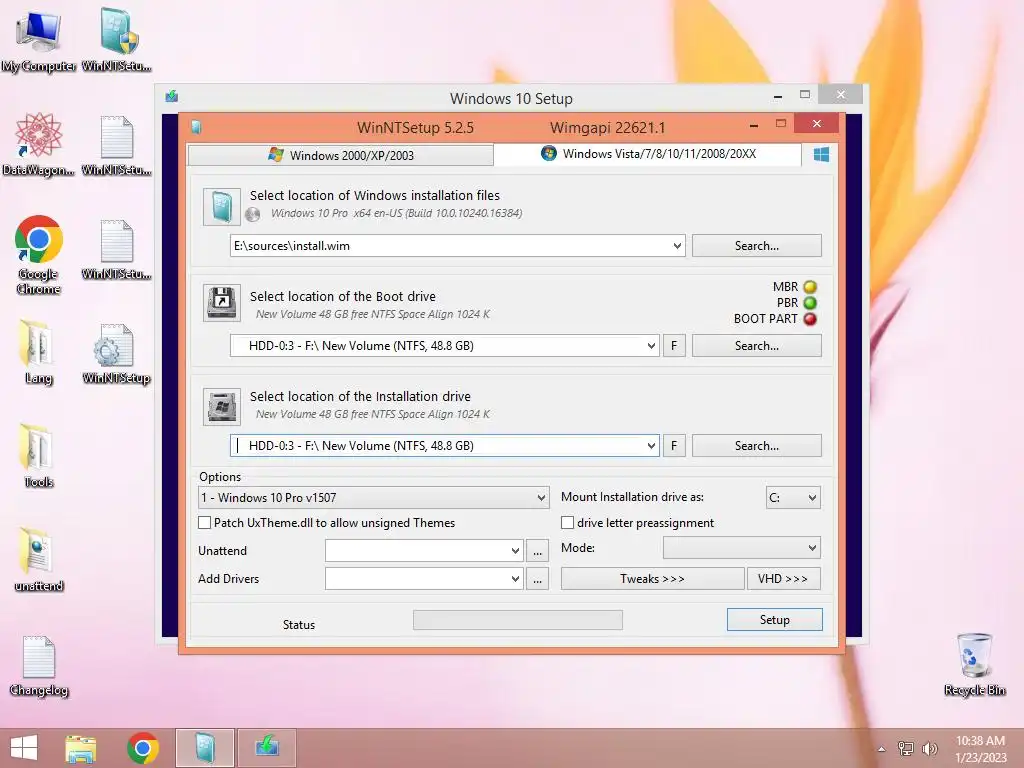Click the Status progress bar
This screenshot has height=768, width=1024.
(x=518, y=620)
